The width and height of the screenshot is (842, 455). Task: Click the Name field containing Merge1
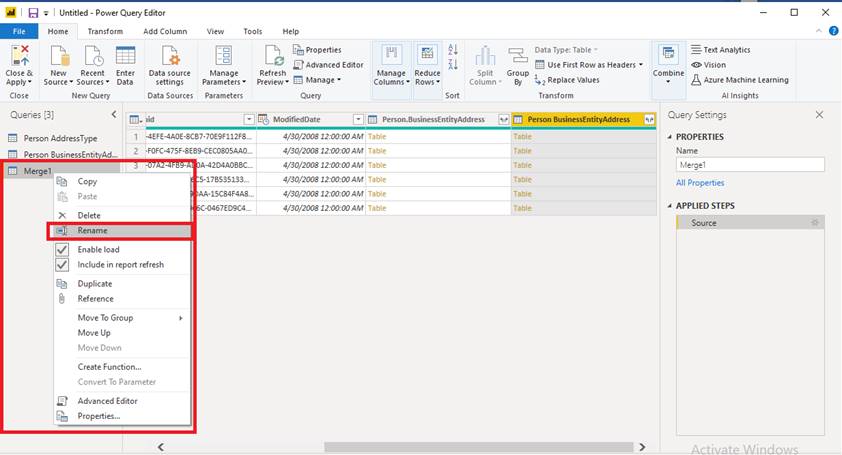pos(750,165)
